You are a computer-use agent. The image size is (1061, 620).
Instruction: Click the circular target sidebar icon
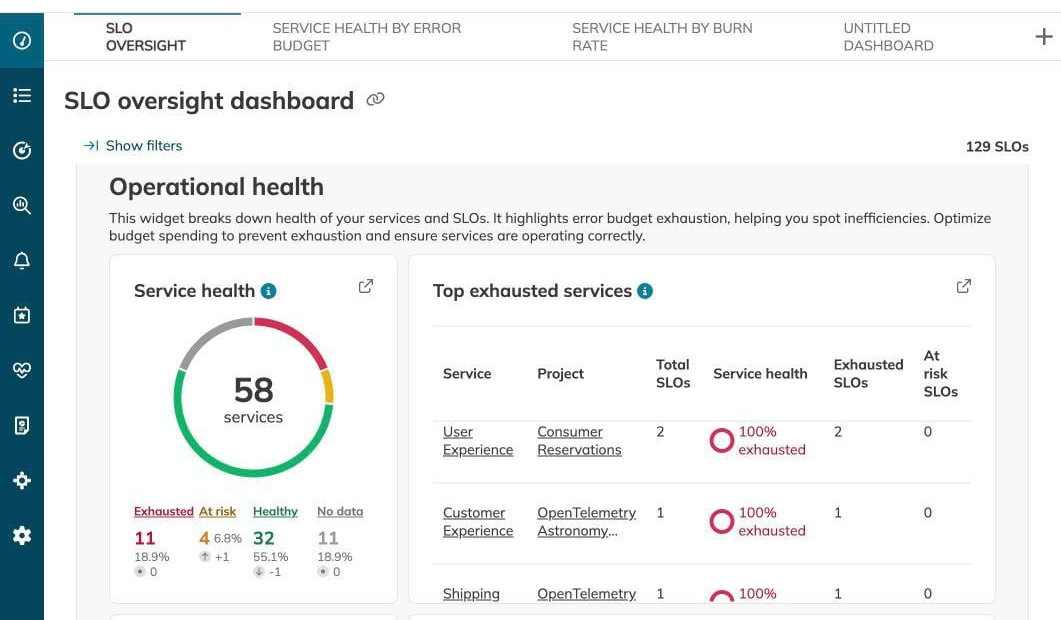tap(22, 150)
